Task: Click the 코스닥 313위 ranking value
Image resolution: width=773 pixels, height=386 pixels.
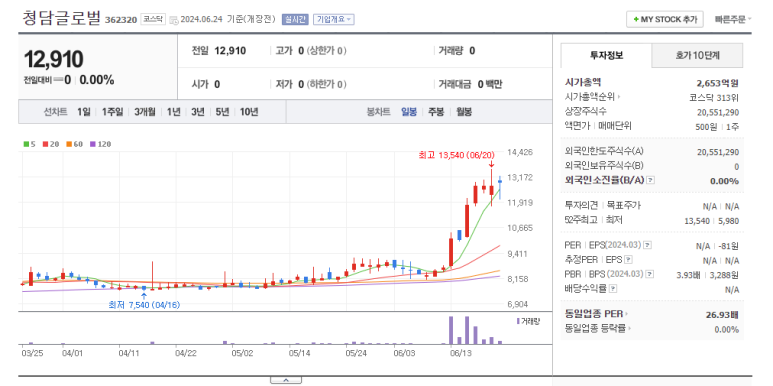Action: pyautogui.click(x=714, y=98)
